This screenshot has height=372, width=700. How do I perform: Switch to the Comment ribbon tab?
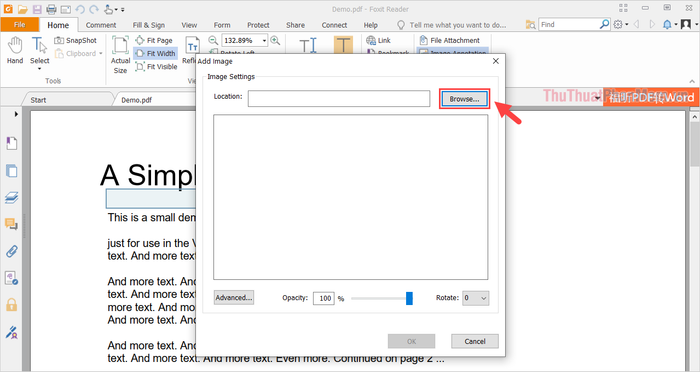[101, 25]
